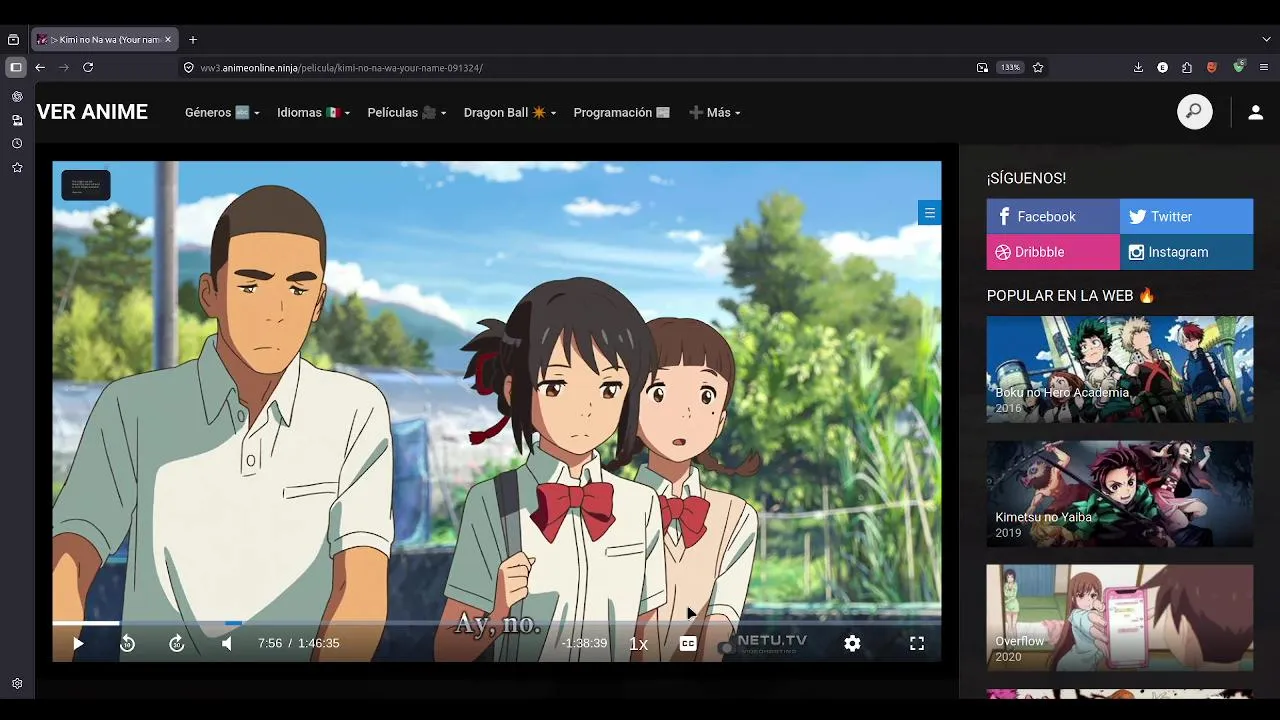Image resolution: width=1280 pixels, height=720 pixels.
Task: Open bookmarks sidebar star icon
Action: (17, 168)
